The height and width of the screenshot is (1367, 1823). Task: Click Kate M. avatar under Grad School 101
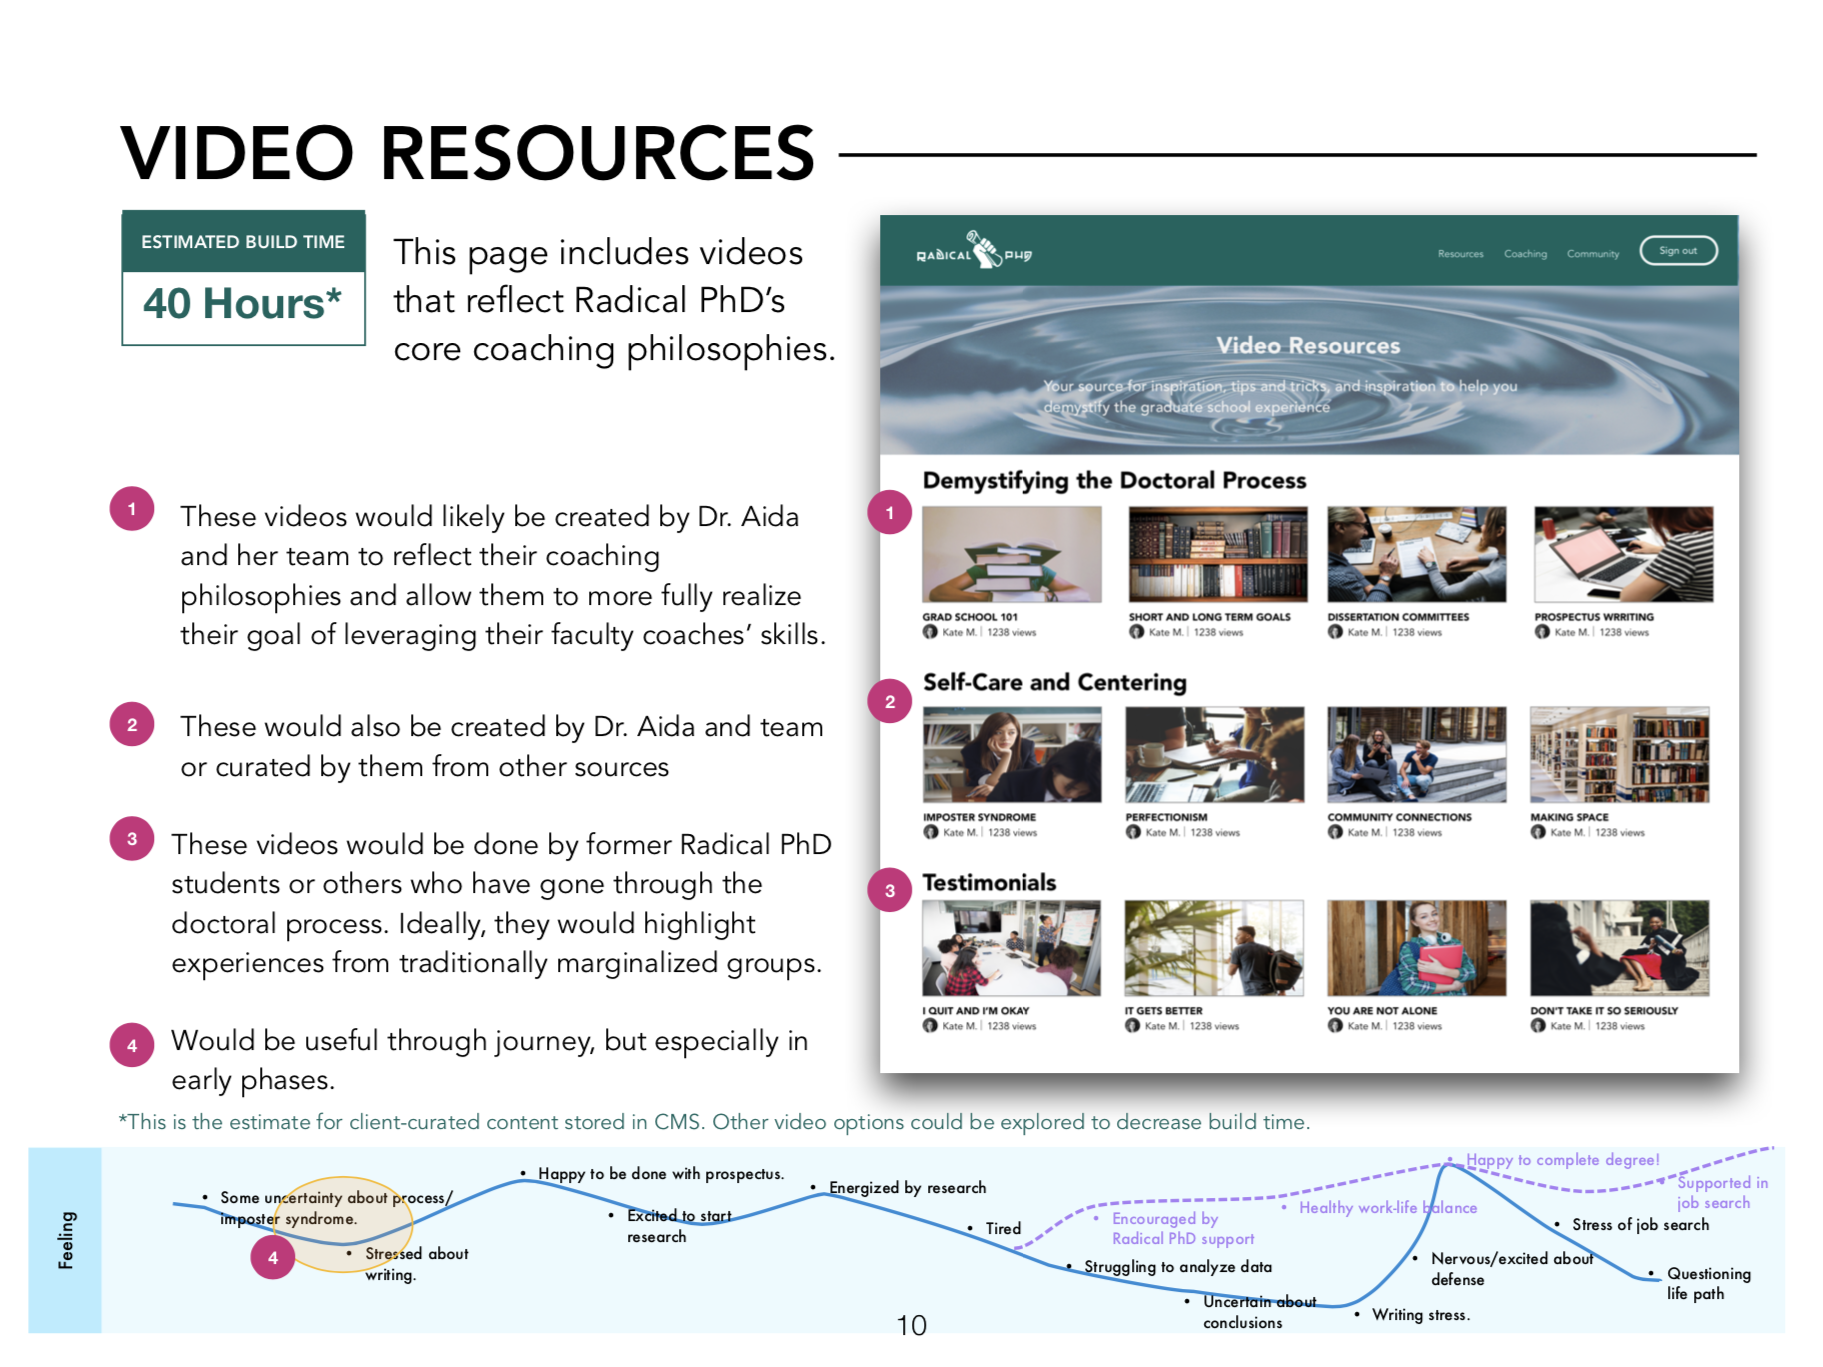point(930,632)
